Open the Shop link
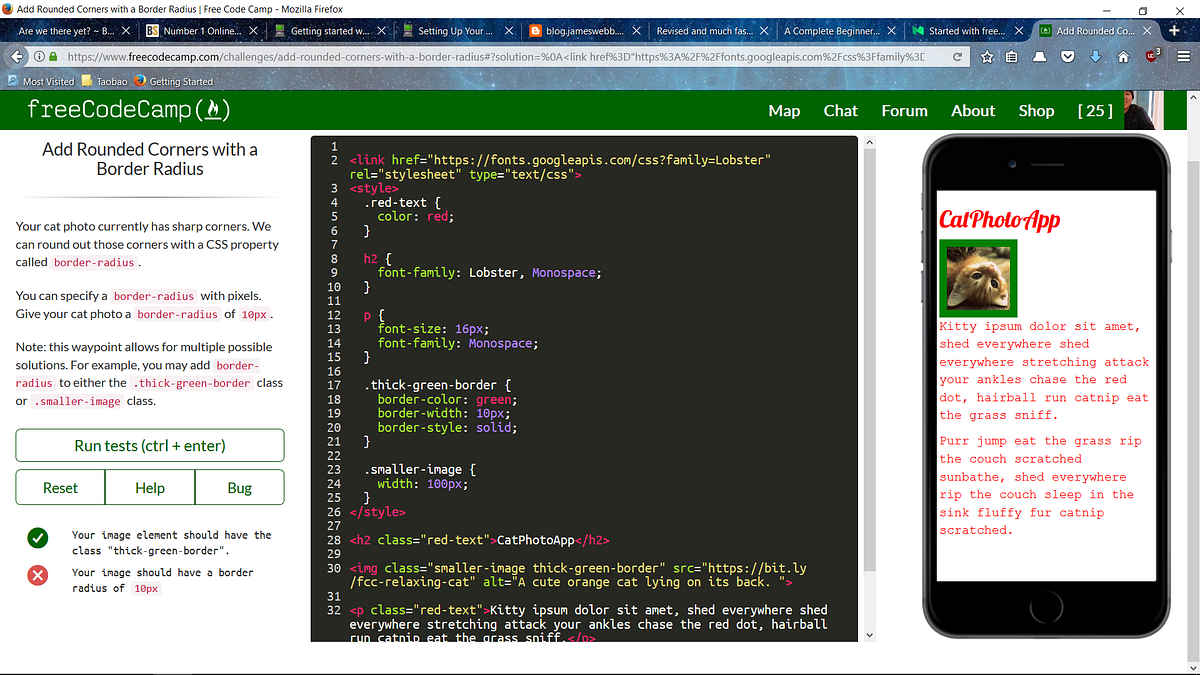 (x=1036, y=111)
